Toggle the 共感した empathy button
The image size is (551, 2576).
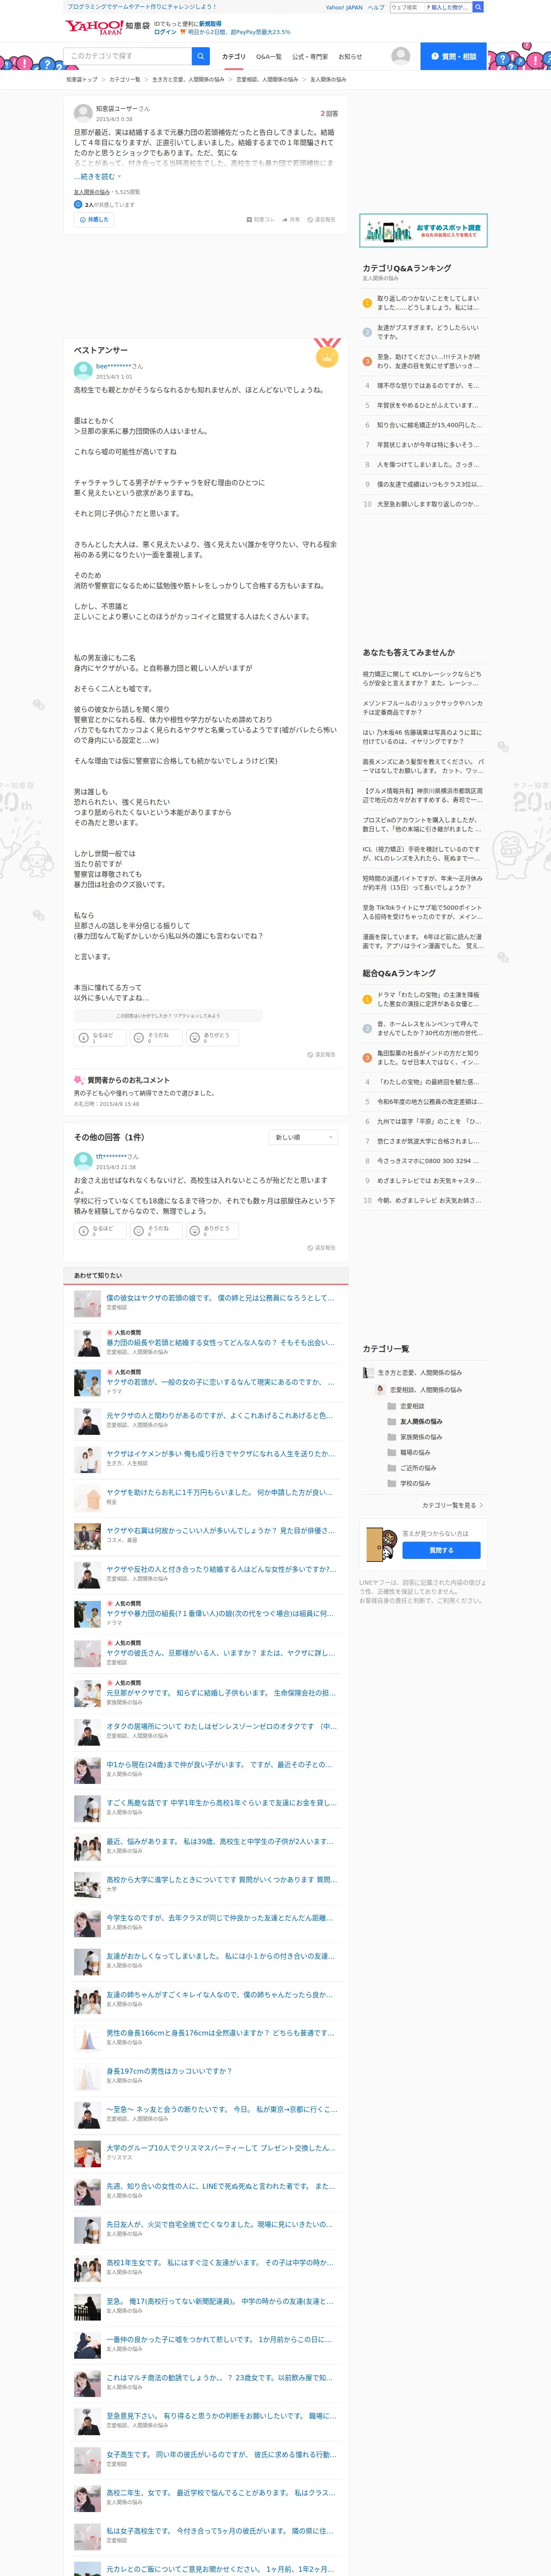93,219
